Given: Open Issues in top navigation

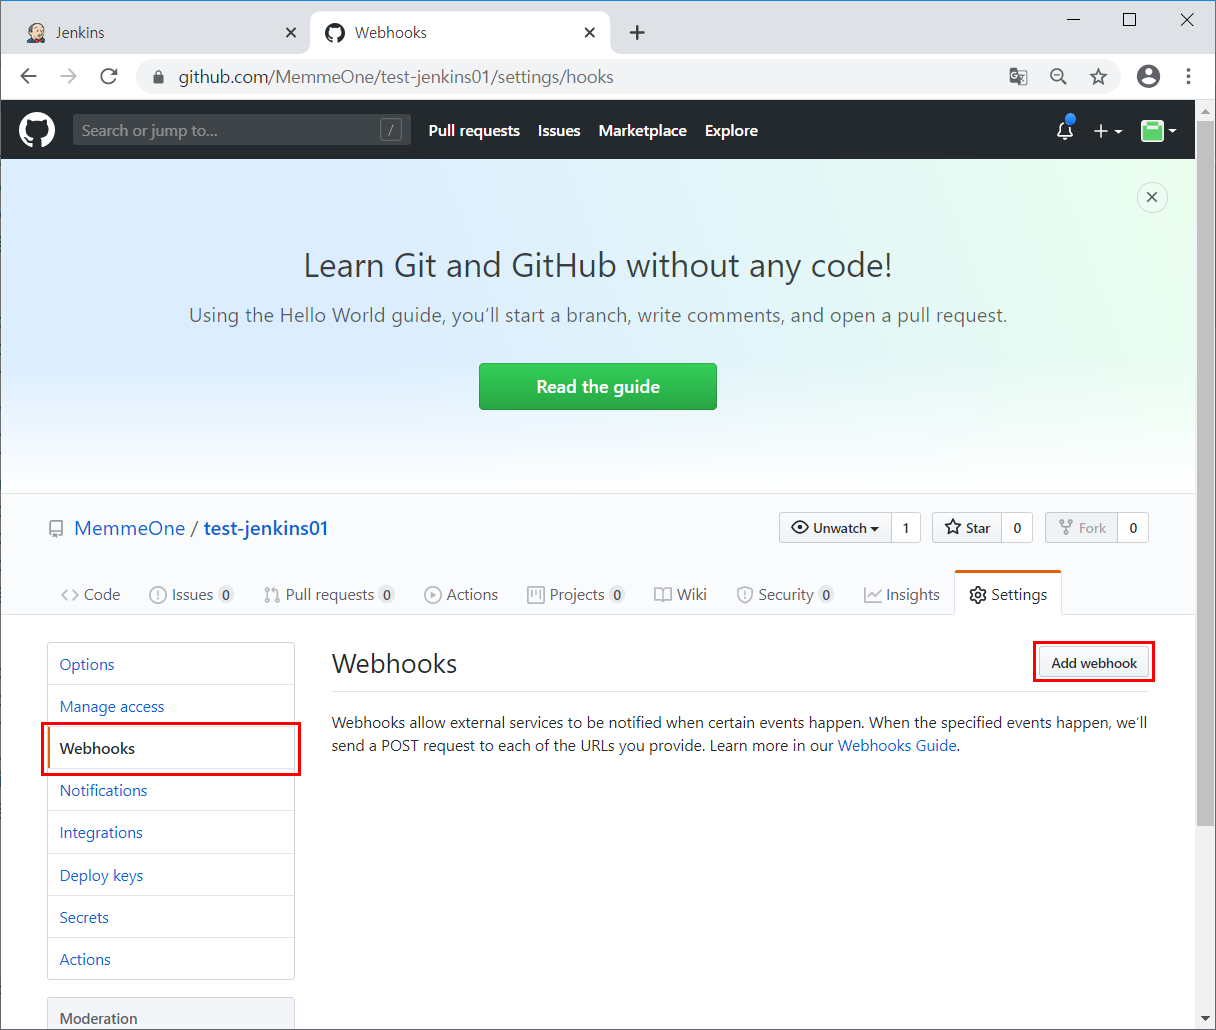Looking at the screenshot, I should 559,131.
